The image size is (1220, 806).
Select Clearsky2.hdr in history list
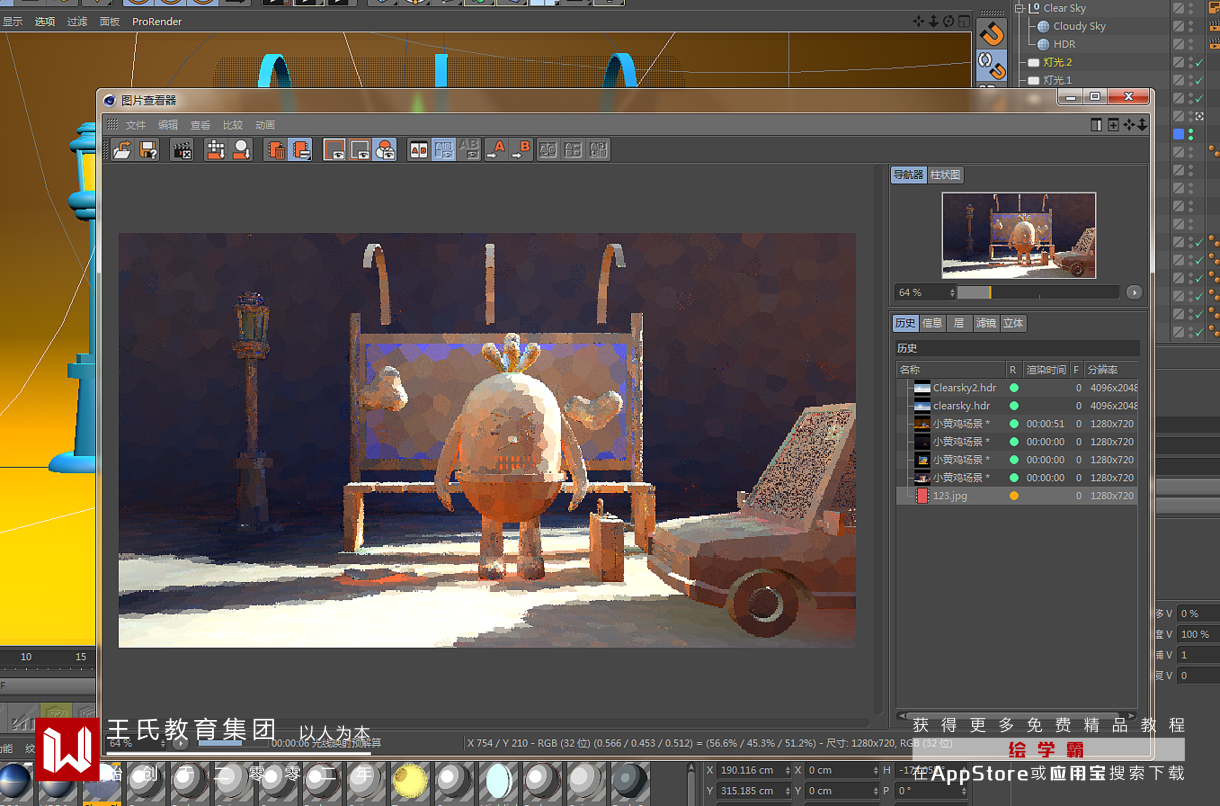pos(1017,388)
